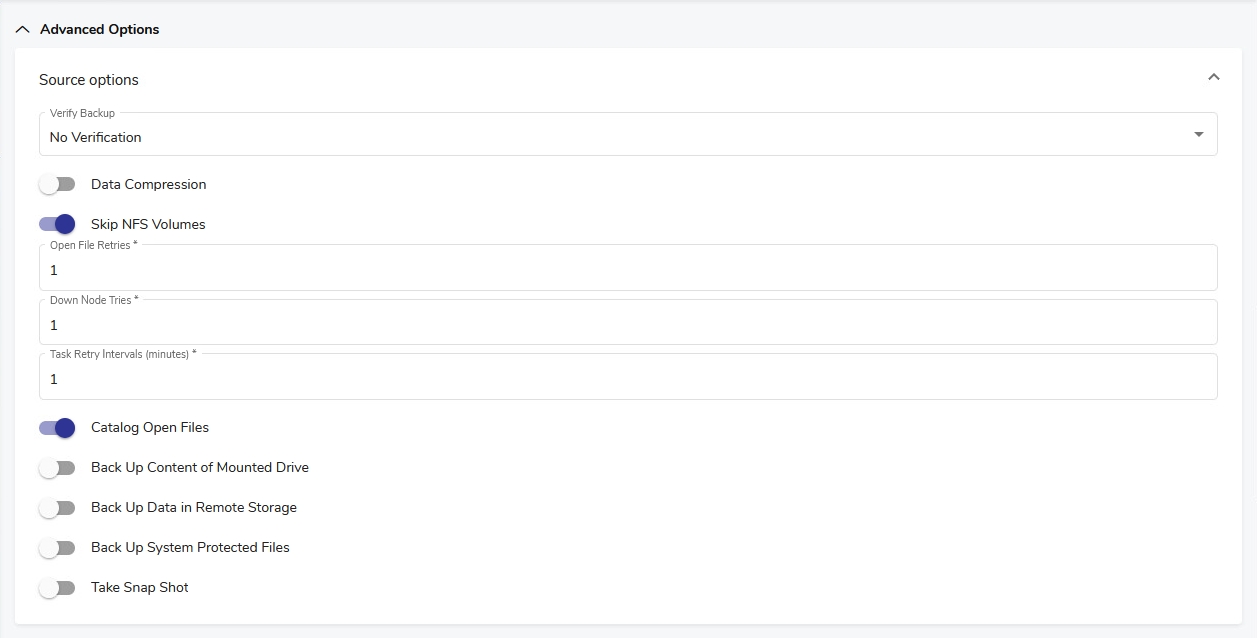Turn on the Take Snap Shot switch
1257x638 pixels.
(57, 588)
